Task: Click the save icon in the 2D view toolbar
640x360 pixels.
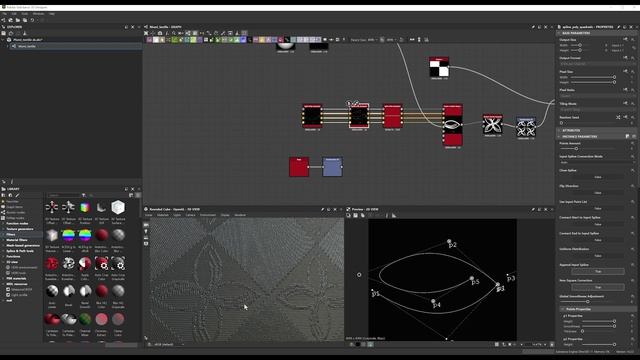Action: pos(356,216)
